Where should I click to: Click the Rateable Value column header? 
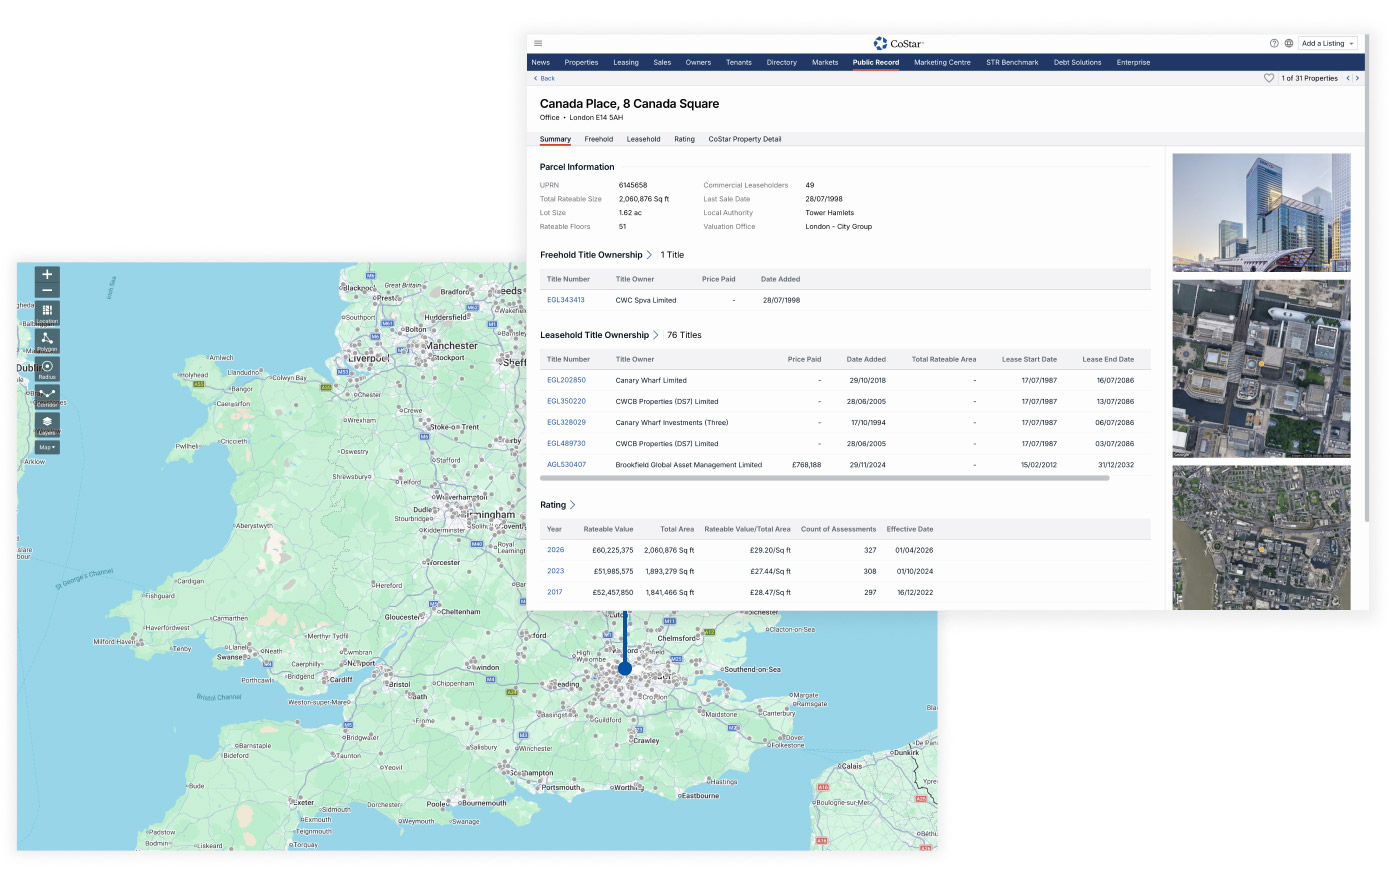point(608,529)
